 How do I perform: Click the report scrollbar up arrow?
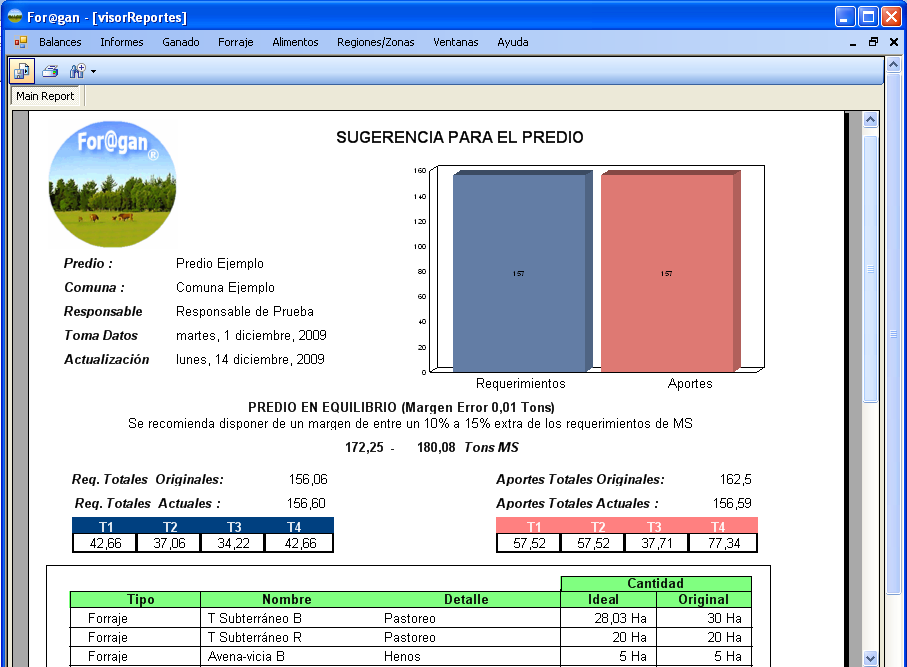pyautogui.click(x=869, y=120)
